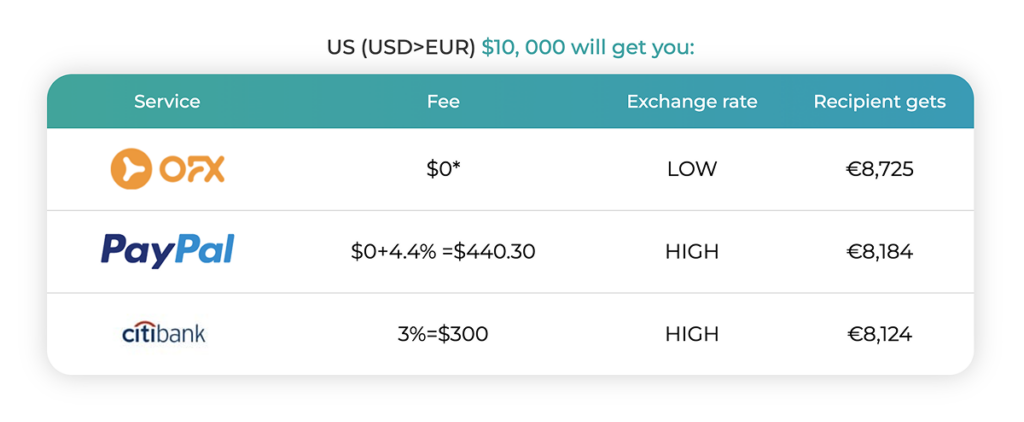This screenshot has width=1024, height=422.
Task: Click the Citibank red arc emblem
Action: coord(139,324)
